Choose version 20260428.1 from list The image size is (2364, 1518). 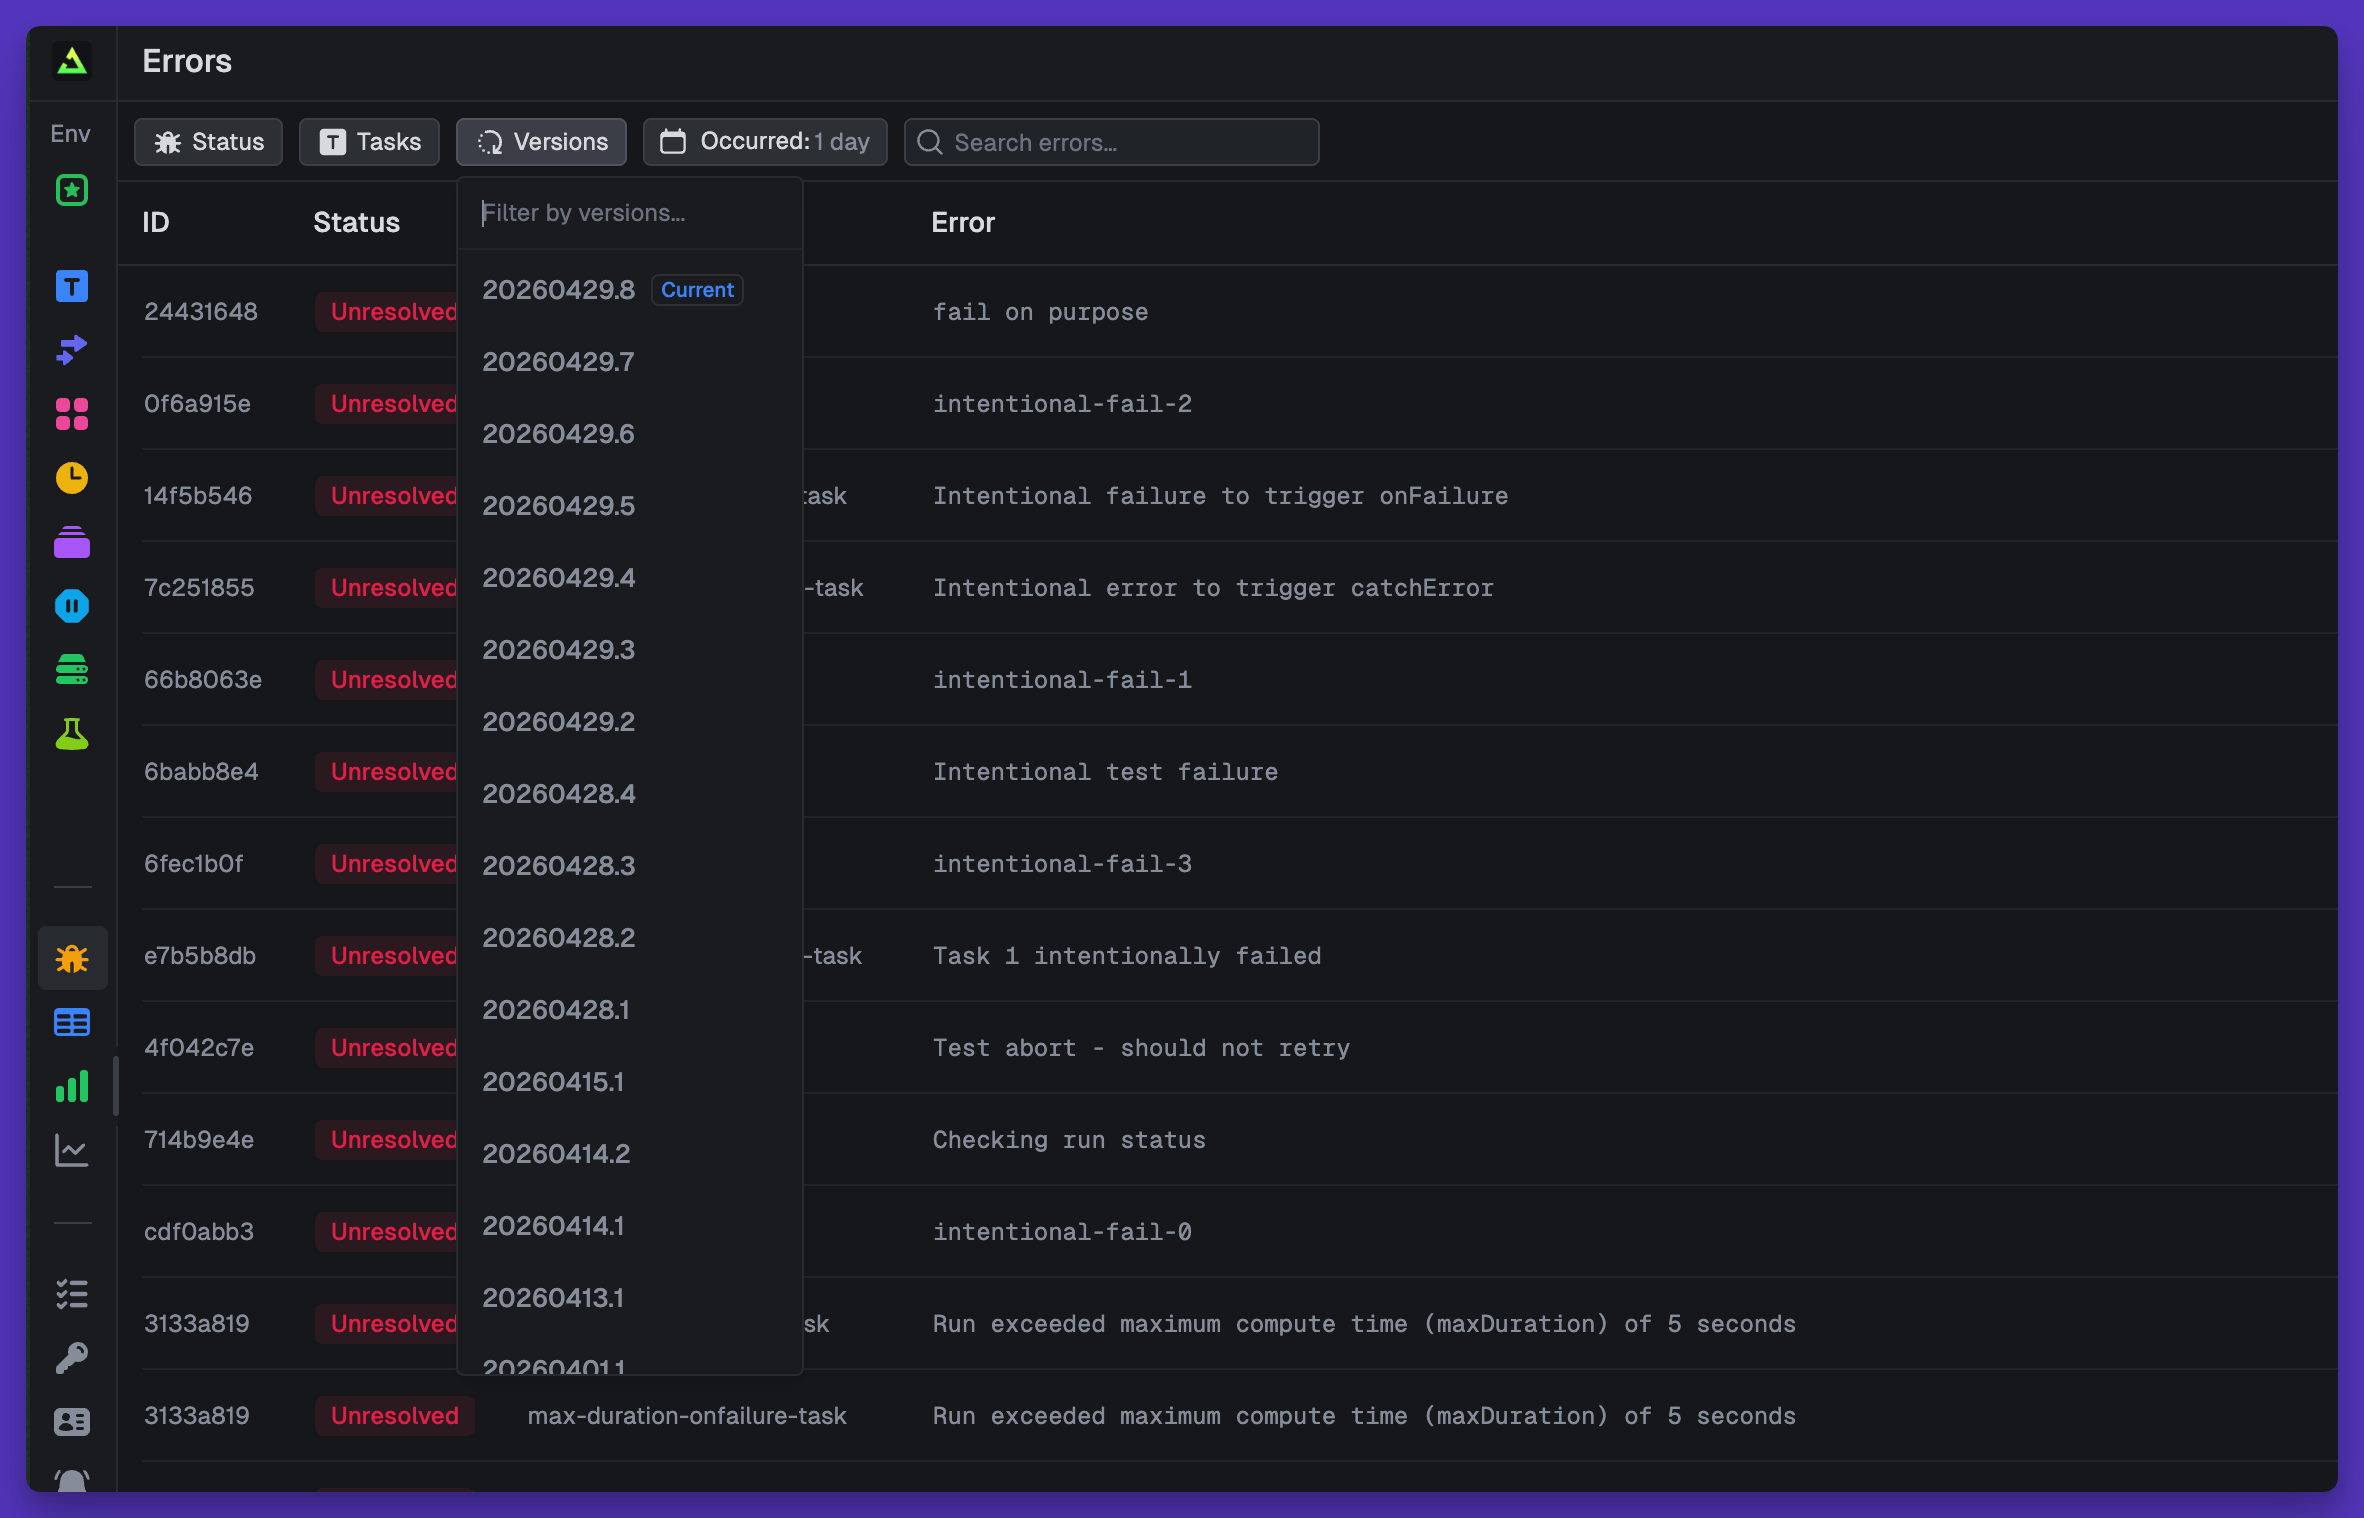[630, 1010]
